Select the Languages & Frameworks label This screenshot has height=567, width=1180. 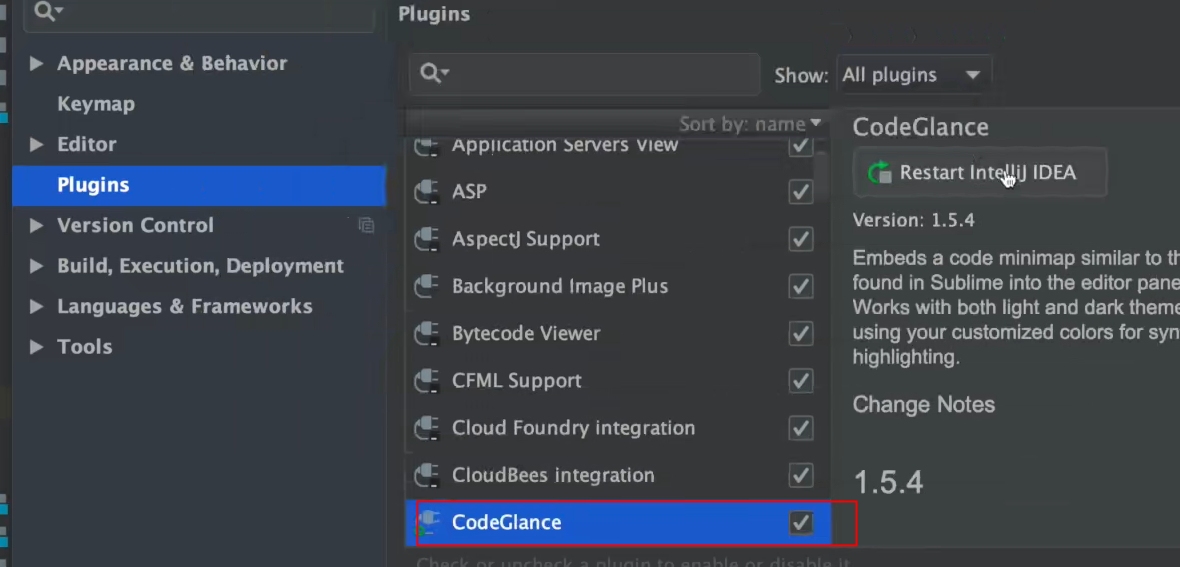pos(184,306)
